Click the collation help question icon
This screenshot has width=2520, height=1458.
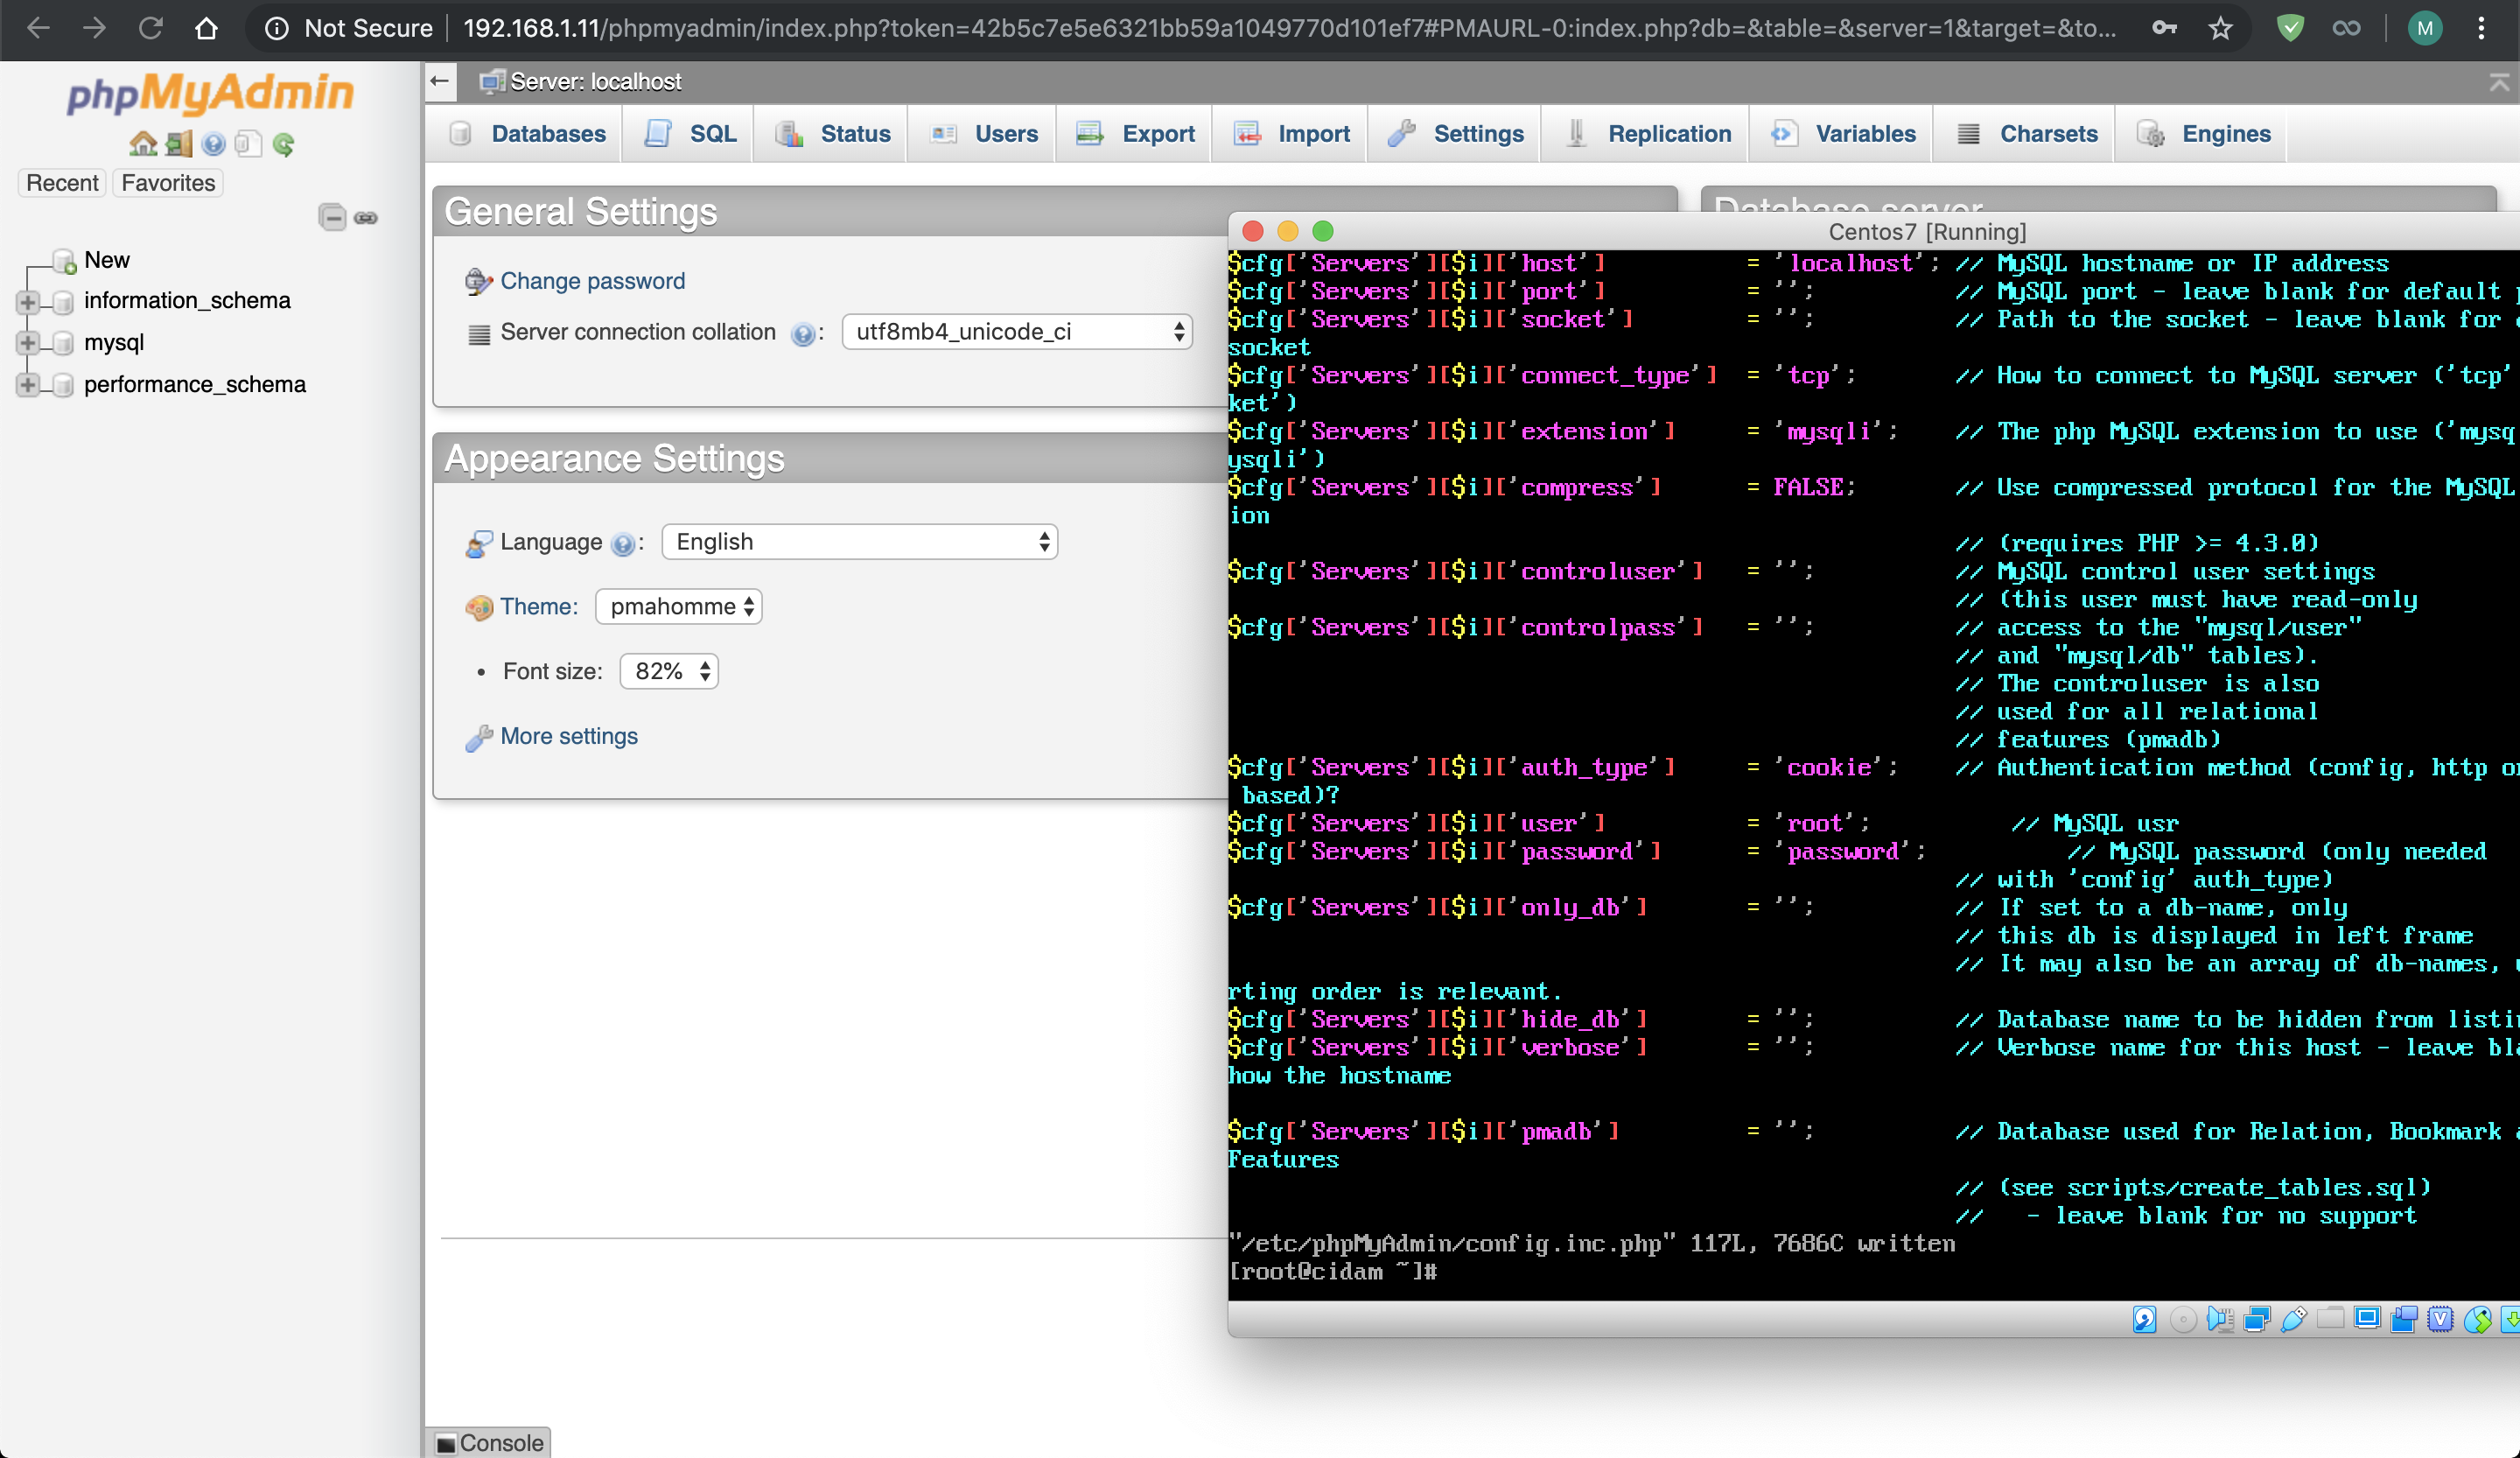[802, 334]
